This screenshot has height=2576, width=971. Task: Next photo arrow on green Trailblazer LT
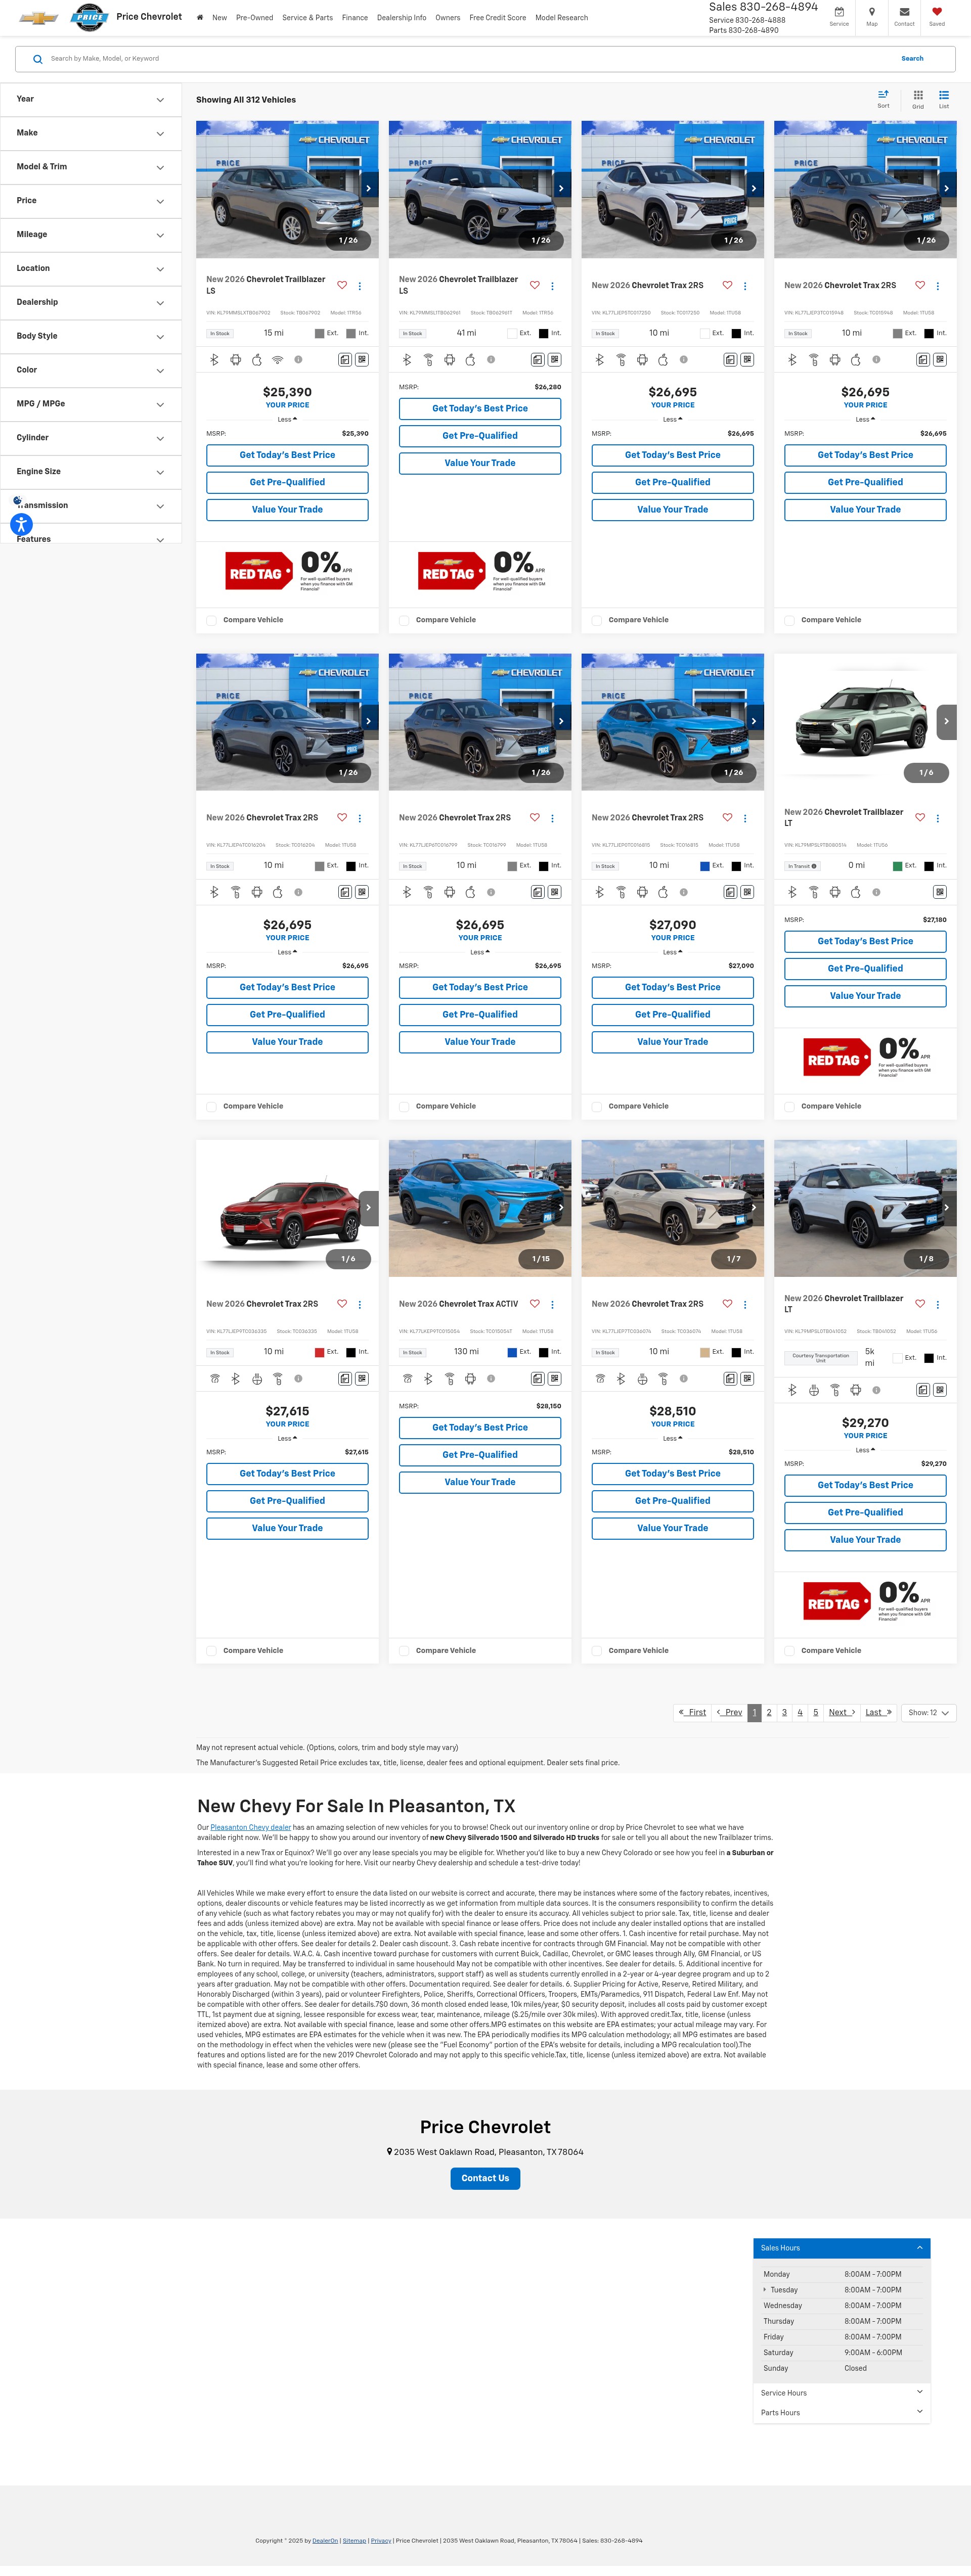point(947,721)
